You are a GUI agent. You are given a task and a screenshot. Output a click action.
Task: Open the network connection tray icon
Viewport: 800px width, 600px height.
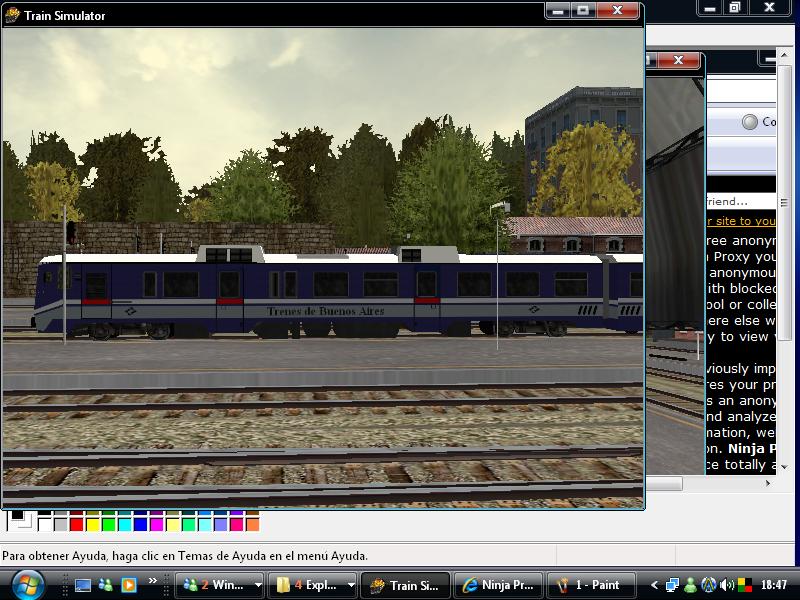coord(672,585)
